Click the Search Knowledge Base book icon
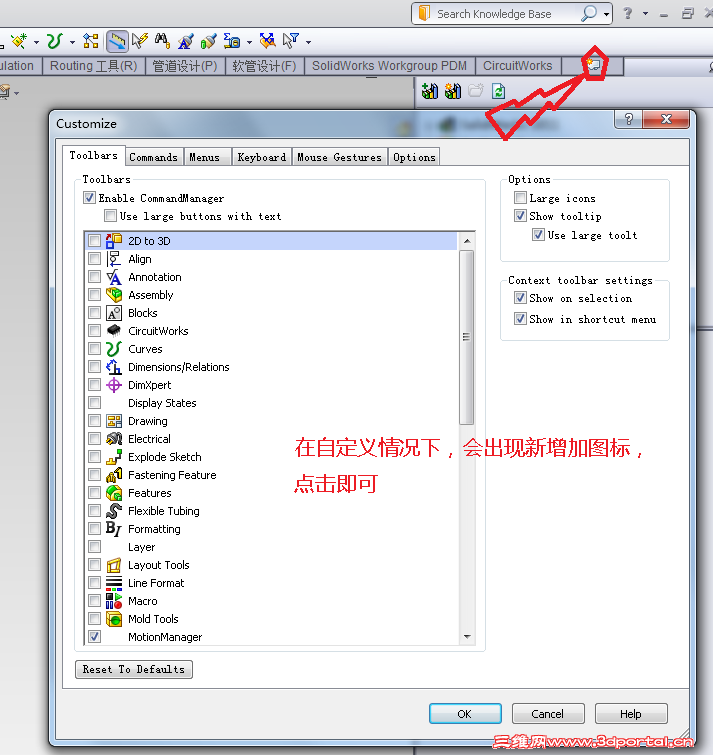Image resolution: width=713 pixels, height=755 pixels. pyautogui.click(x=424, y=13)
